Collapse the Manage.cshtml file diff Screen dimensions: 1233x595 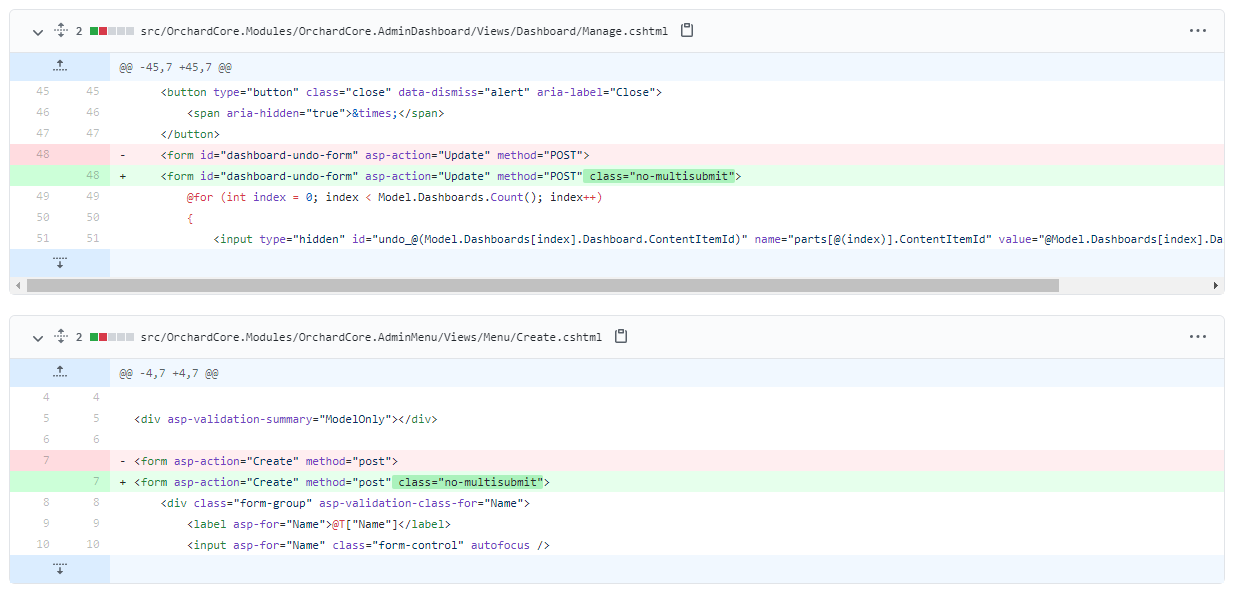point(38,31)
